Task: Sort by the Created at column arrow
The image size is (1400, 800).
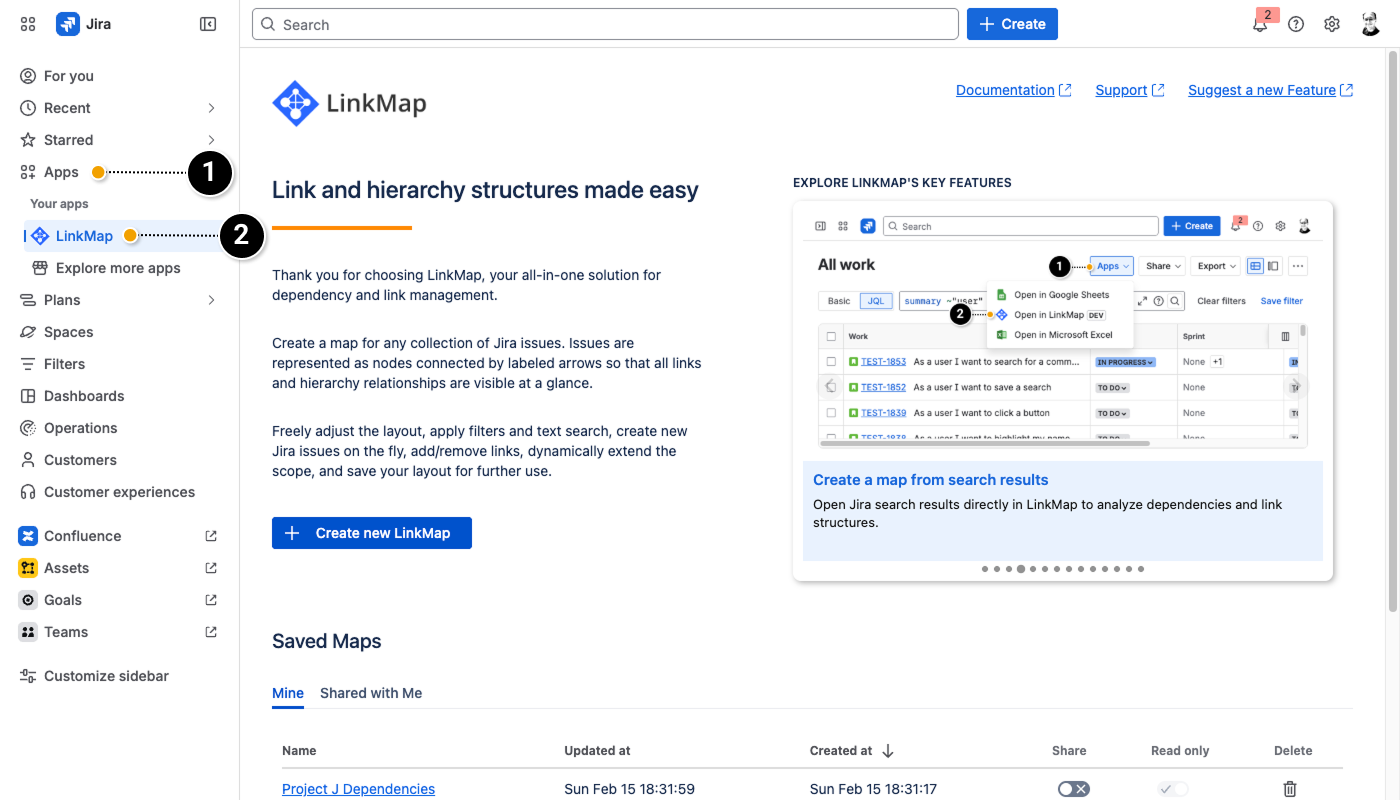Action: (x=887, y=751)
